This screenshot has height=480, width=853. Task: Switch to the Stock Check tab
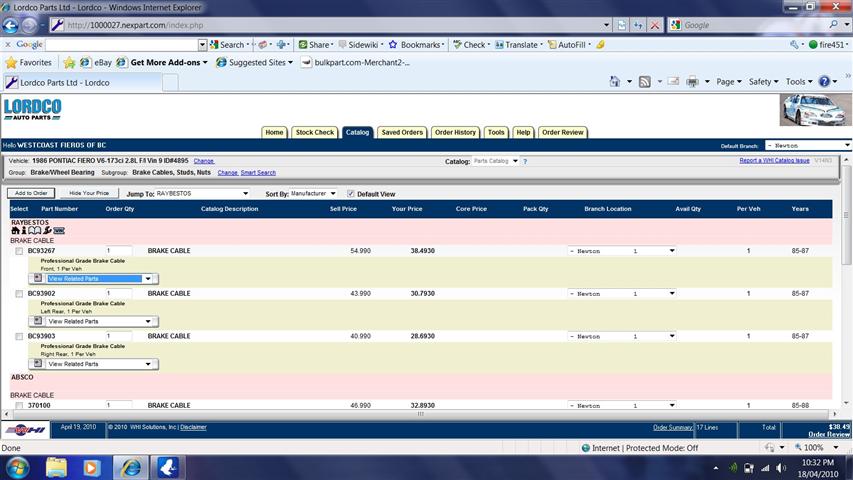314,132
